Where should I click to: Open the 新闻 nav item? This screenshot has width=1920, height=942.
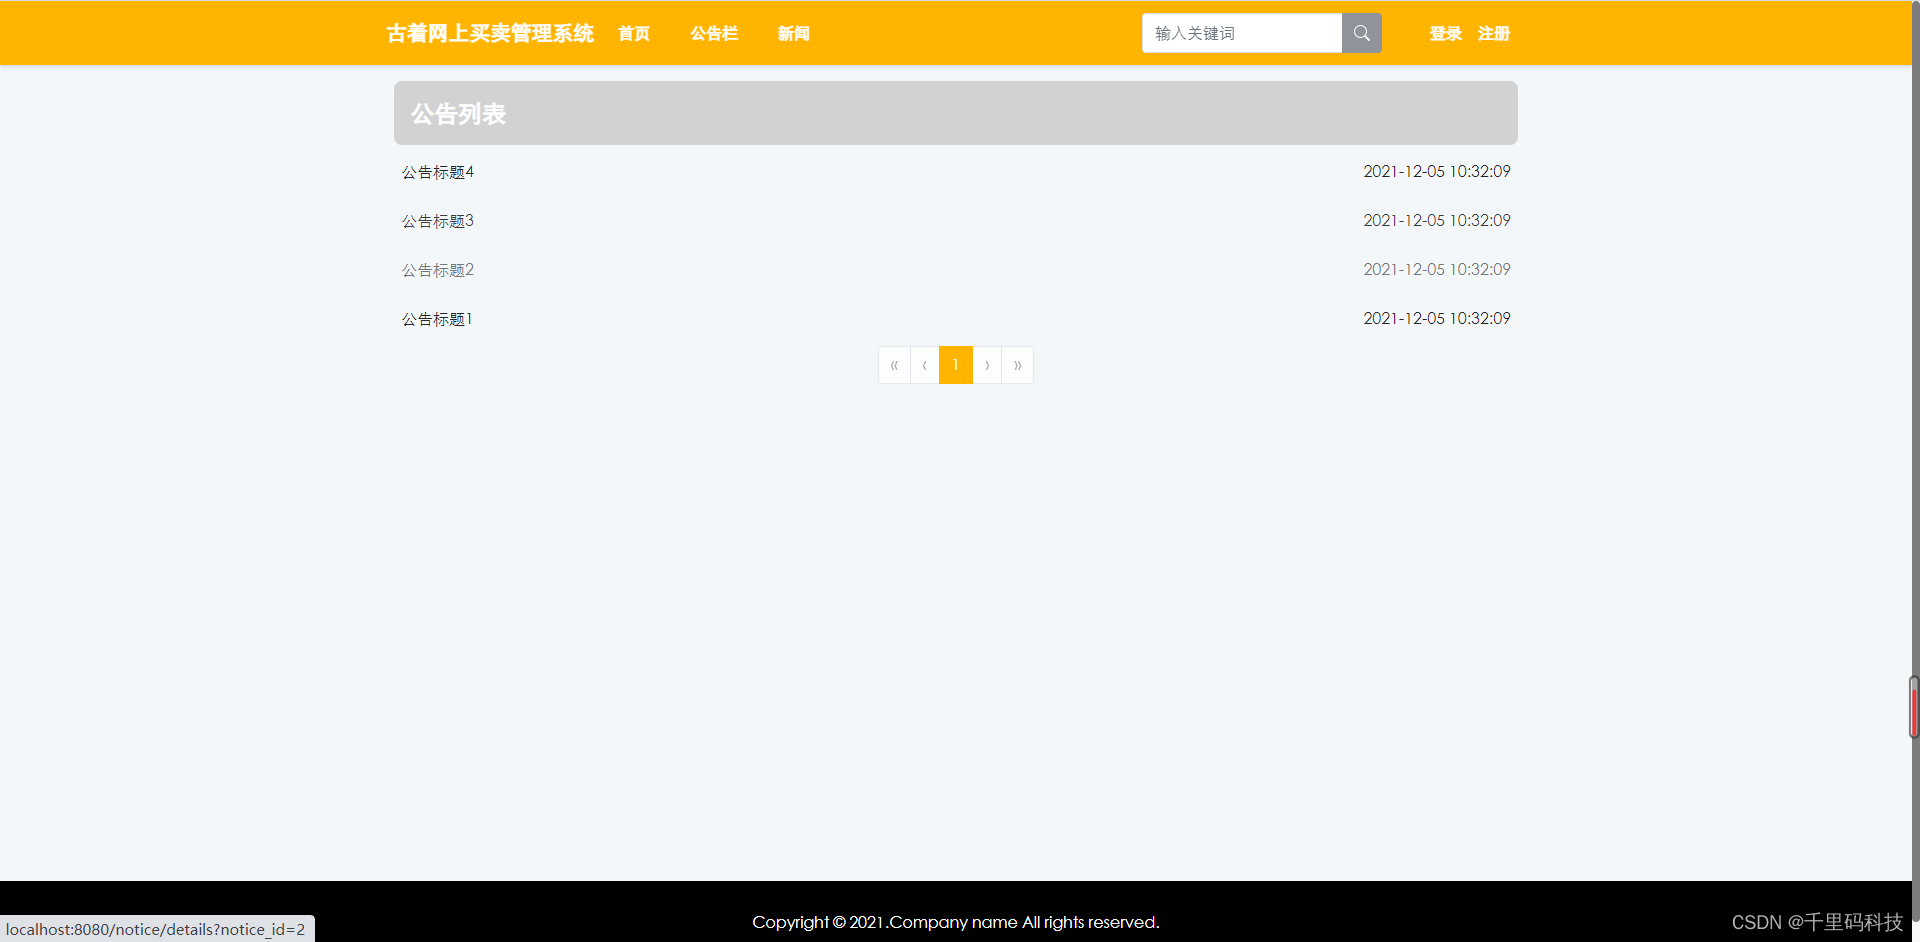[794, 34]
